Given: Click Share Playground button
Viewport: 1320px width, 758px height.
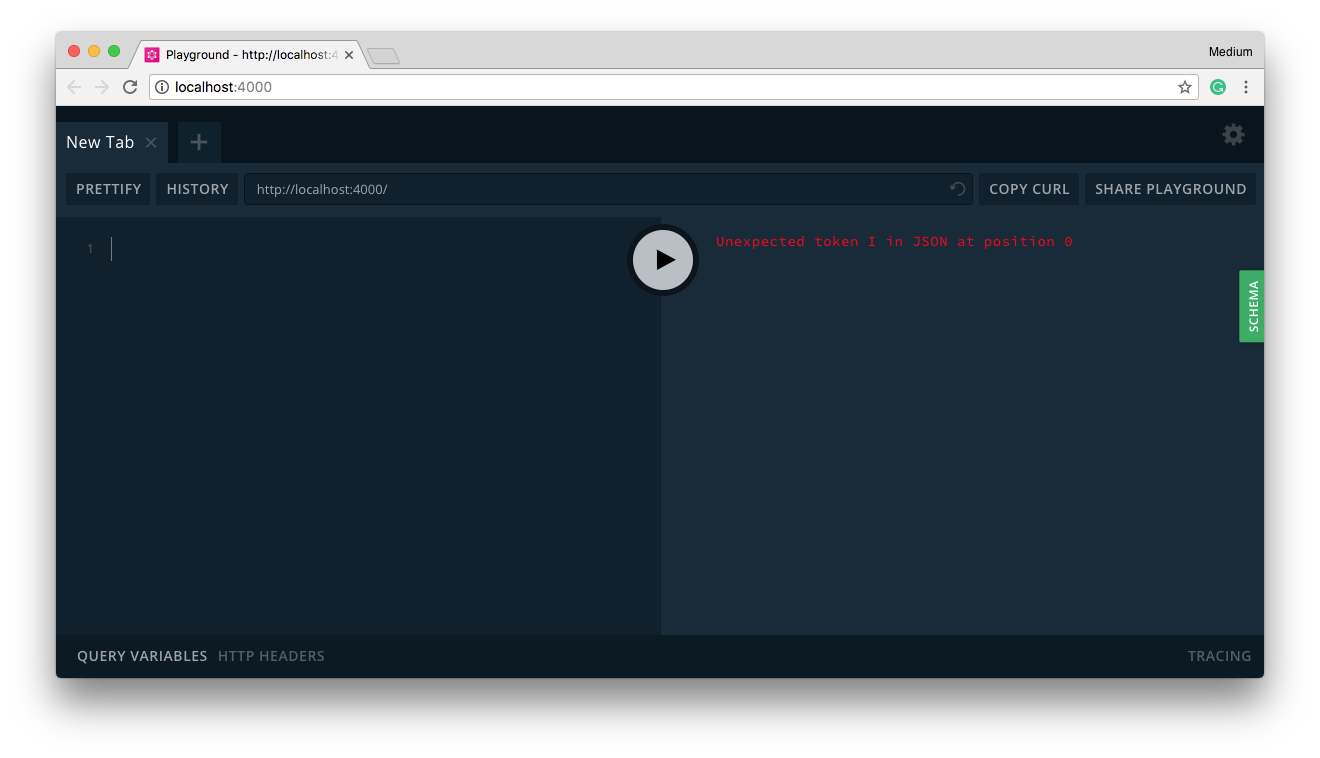Looking at the screenshot, I should click(x=1170, y=189).
